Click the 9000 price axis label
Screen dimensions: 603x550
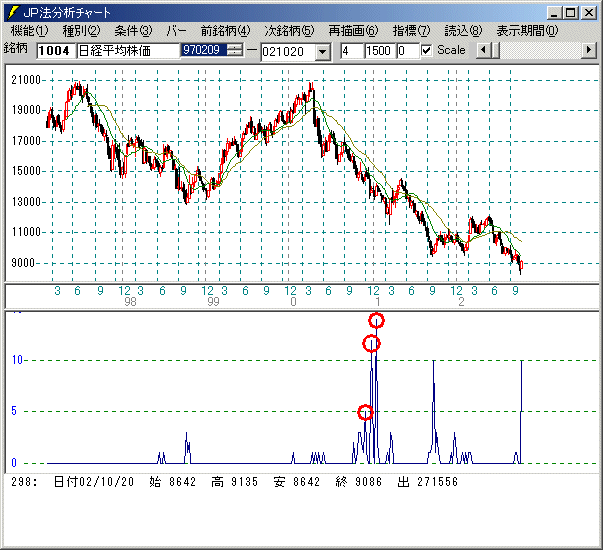23,263
